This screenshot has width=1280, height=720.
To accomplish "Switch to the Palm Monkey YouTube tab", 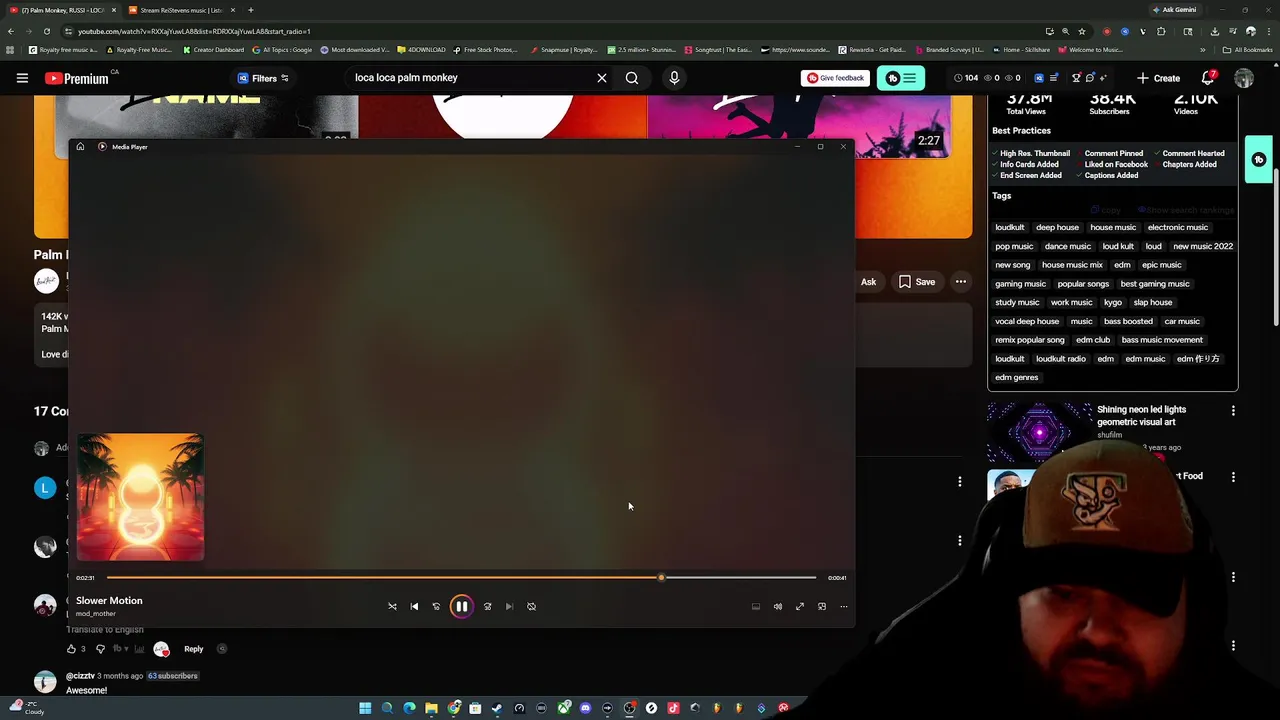I will pyautogui.click(x=62, y=10).
